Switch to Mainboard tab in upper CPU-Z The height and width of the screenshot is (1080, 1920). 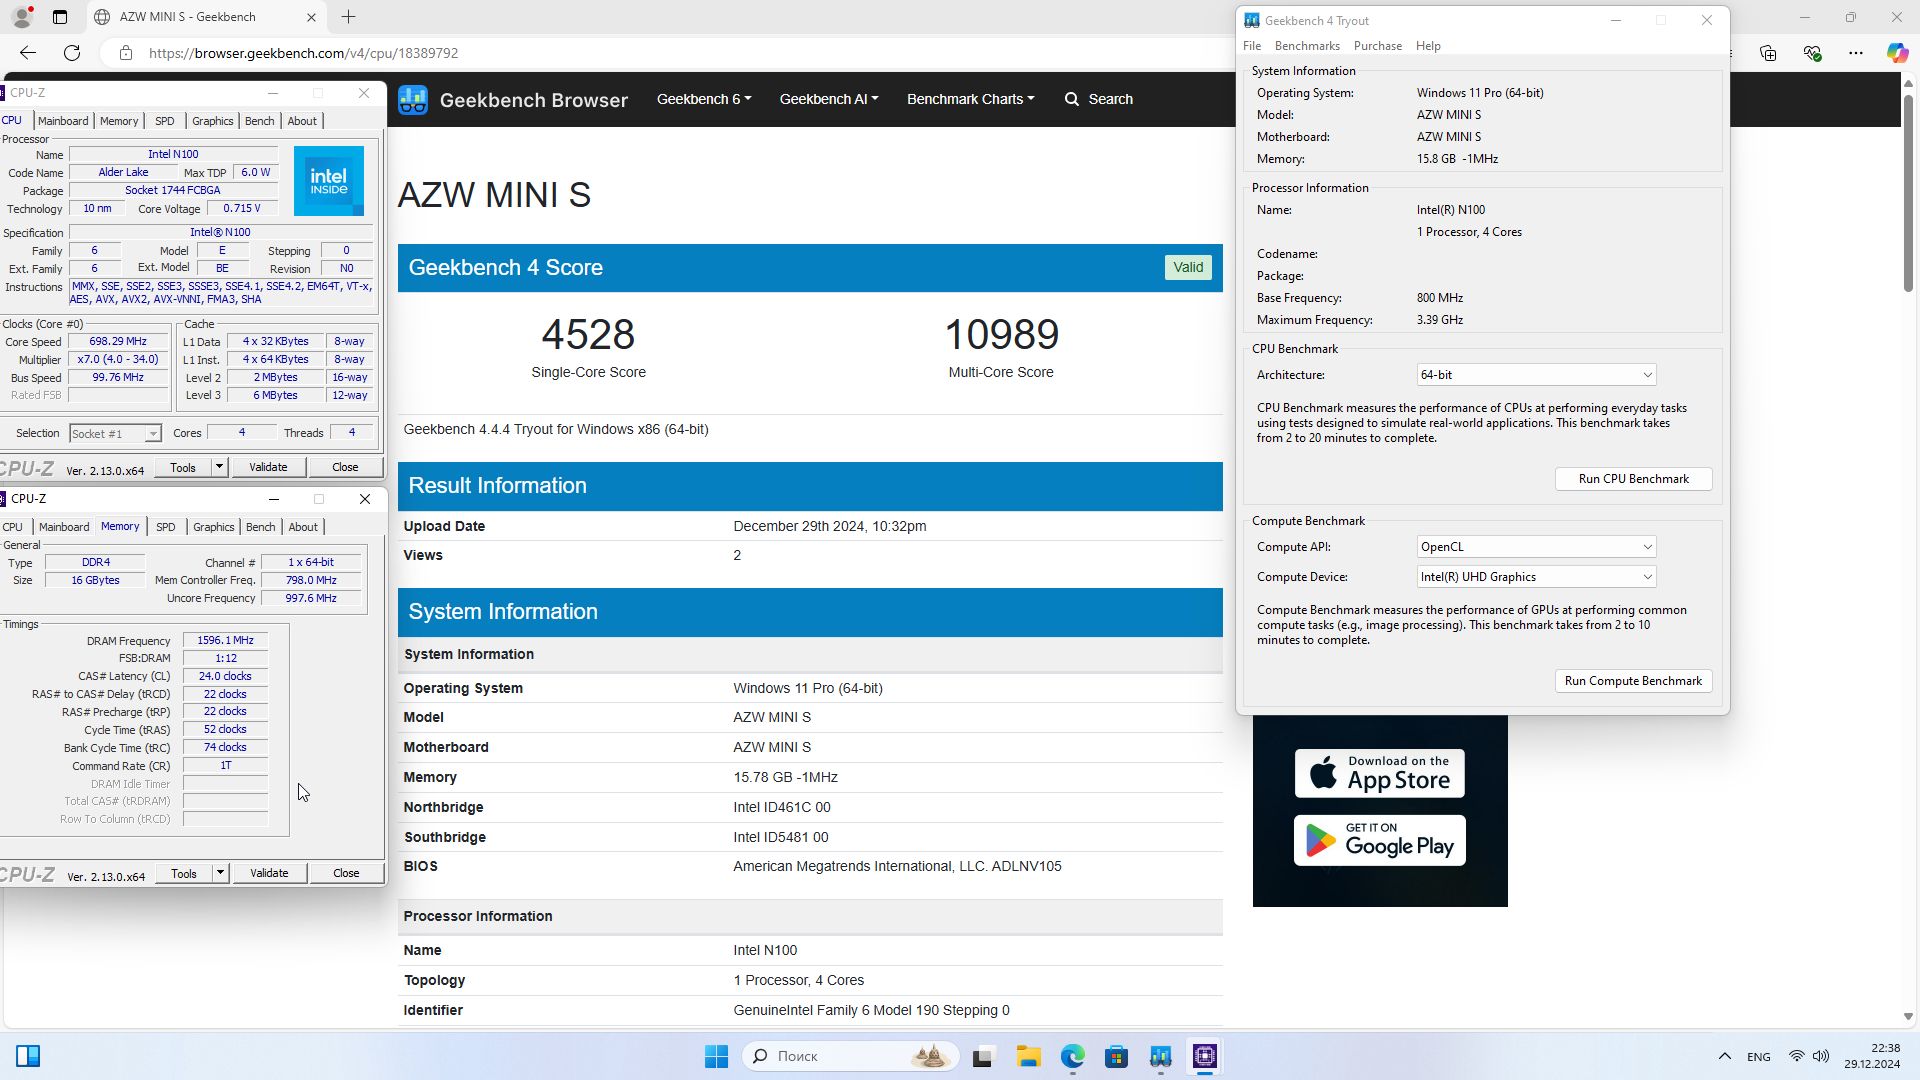click(63, 121)
